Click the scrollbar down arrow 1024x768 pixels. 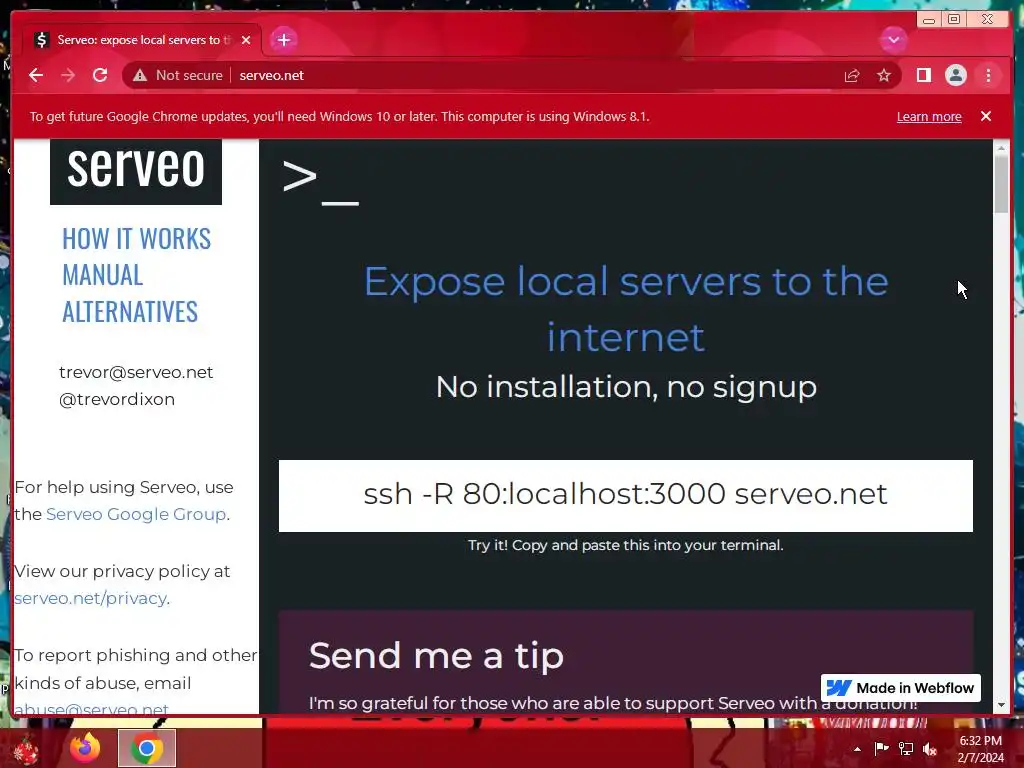pos(1001,705)
